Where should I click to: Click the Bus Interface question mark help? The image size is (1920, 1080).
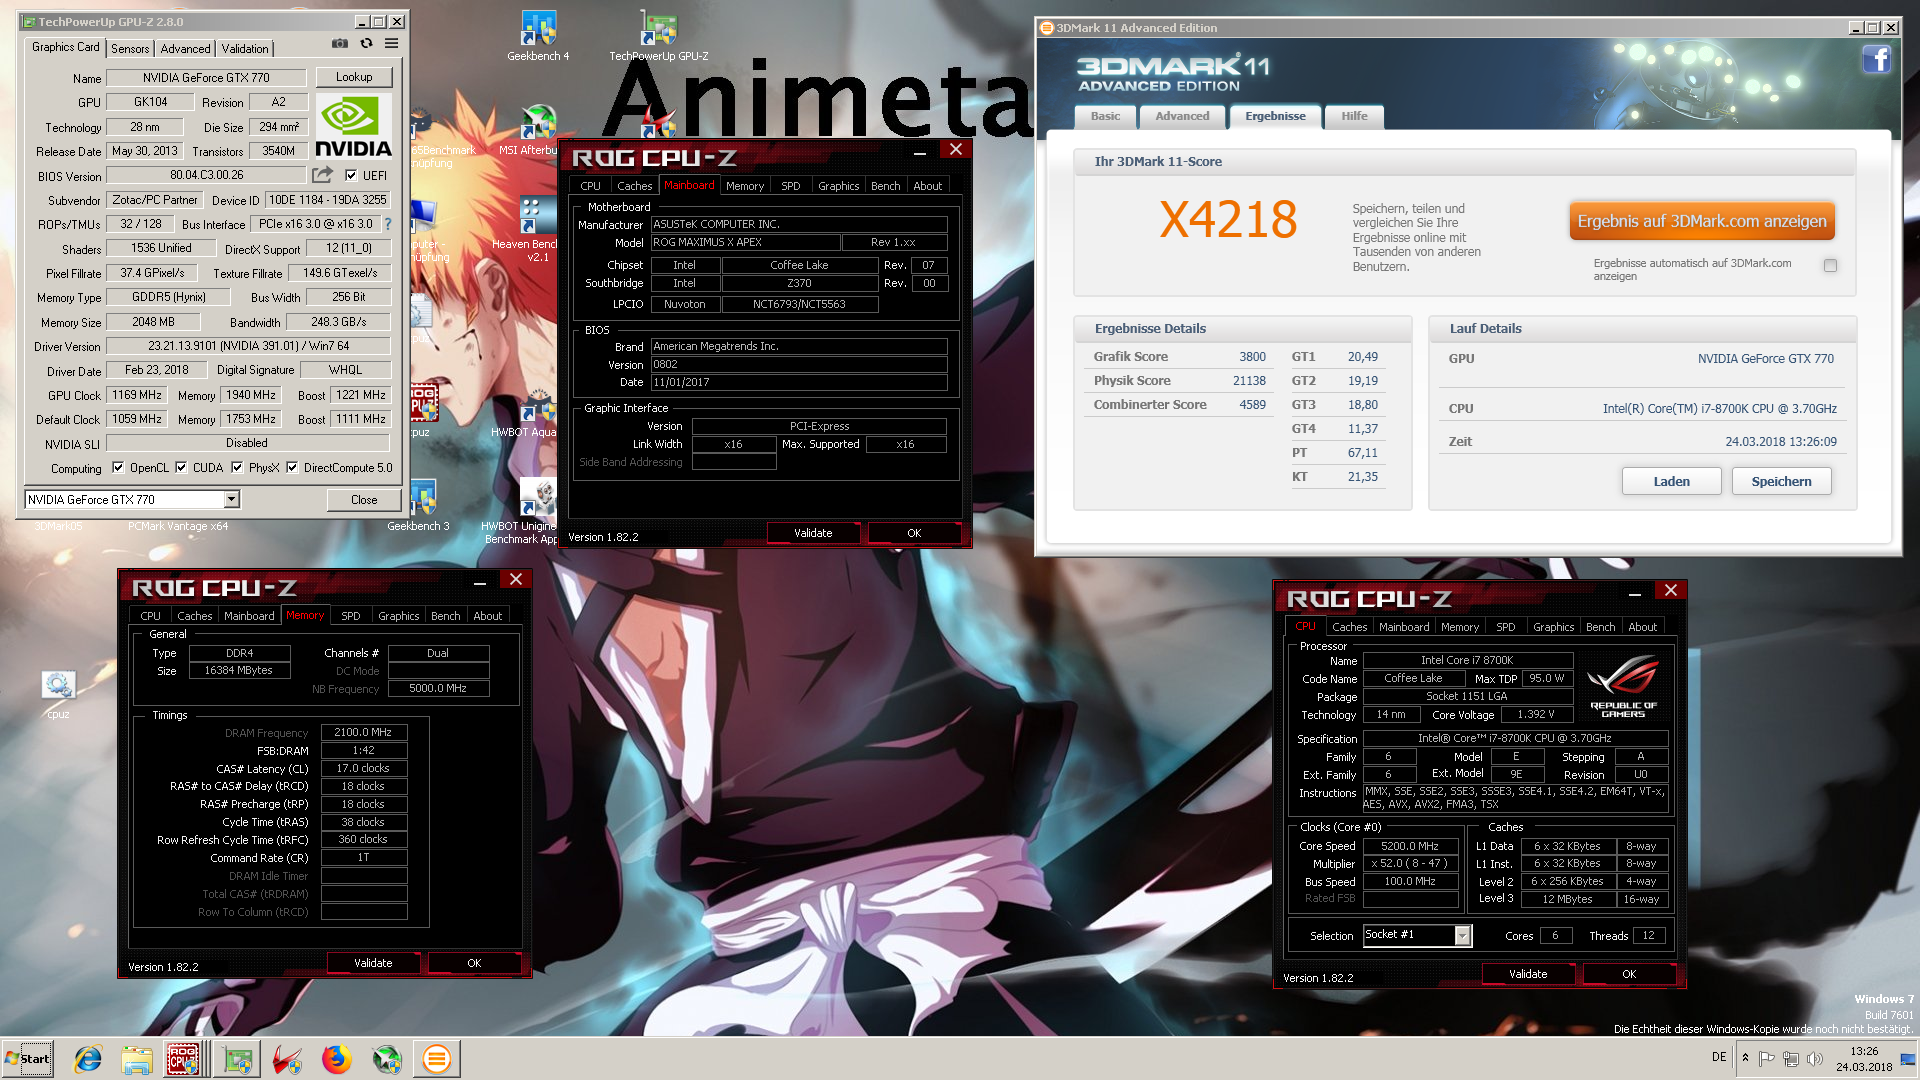click(x=388, y=224)
